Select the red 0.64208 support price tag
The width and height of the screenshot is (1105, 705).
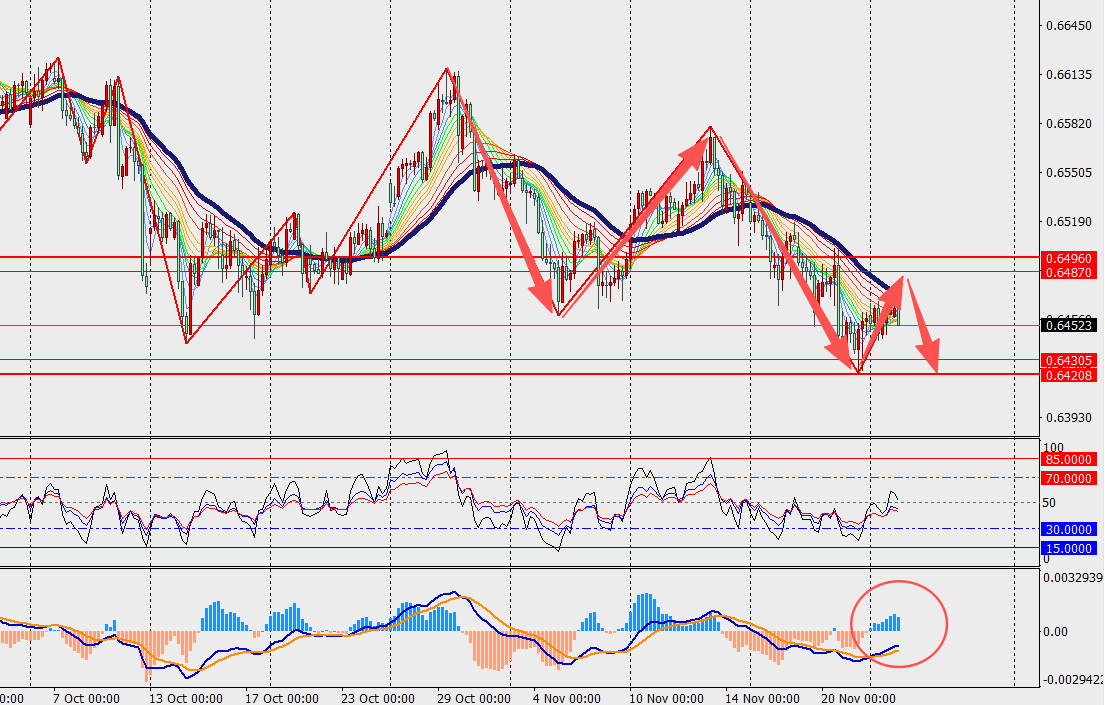coord(1070,374)
